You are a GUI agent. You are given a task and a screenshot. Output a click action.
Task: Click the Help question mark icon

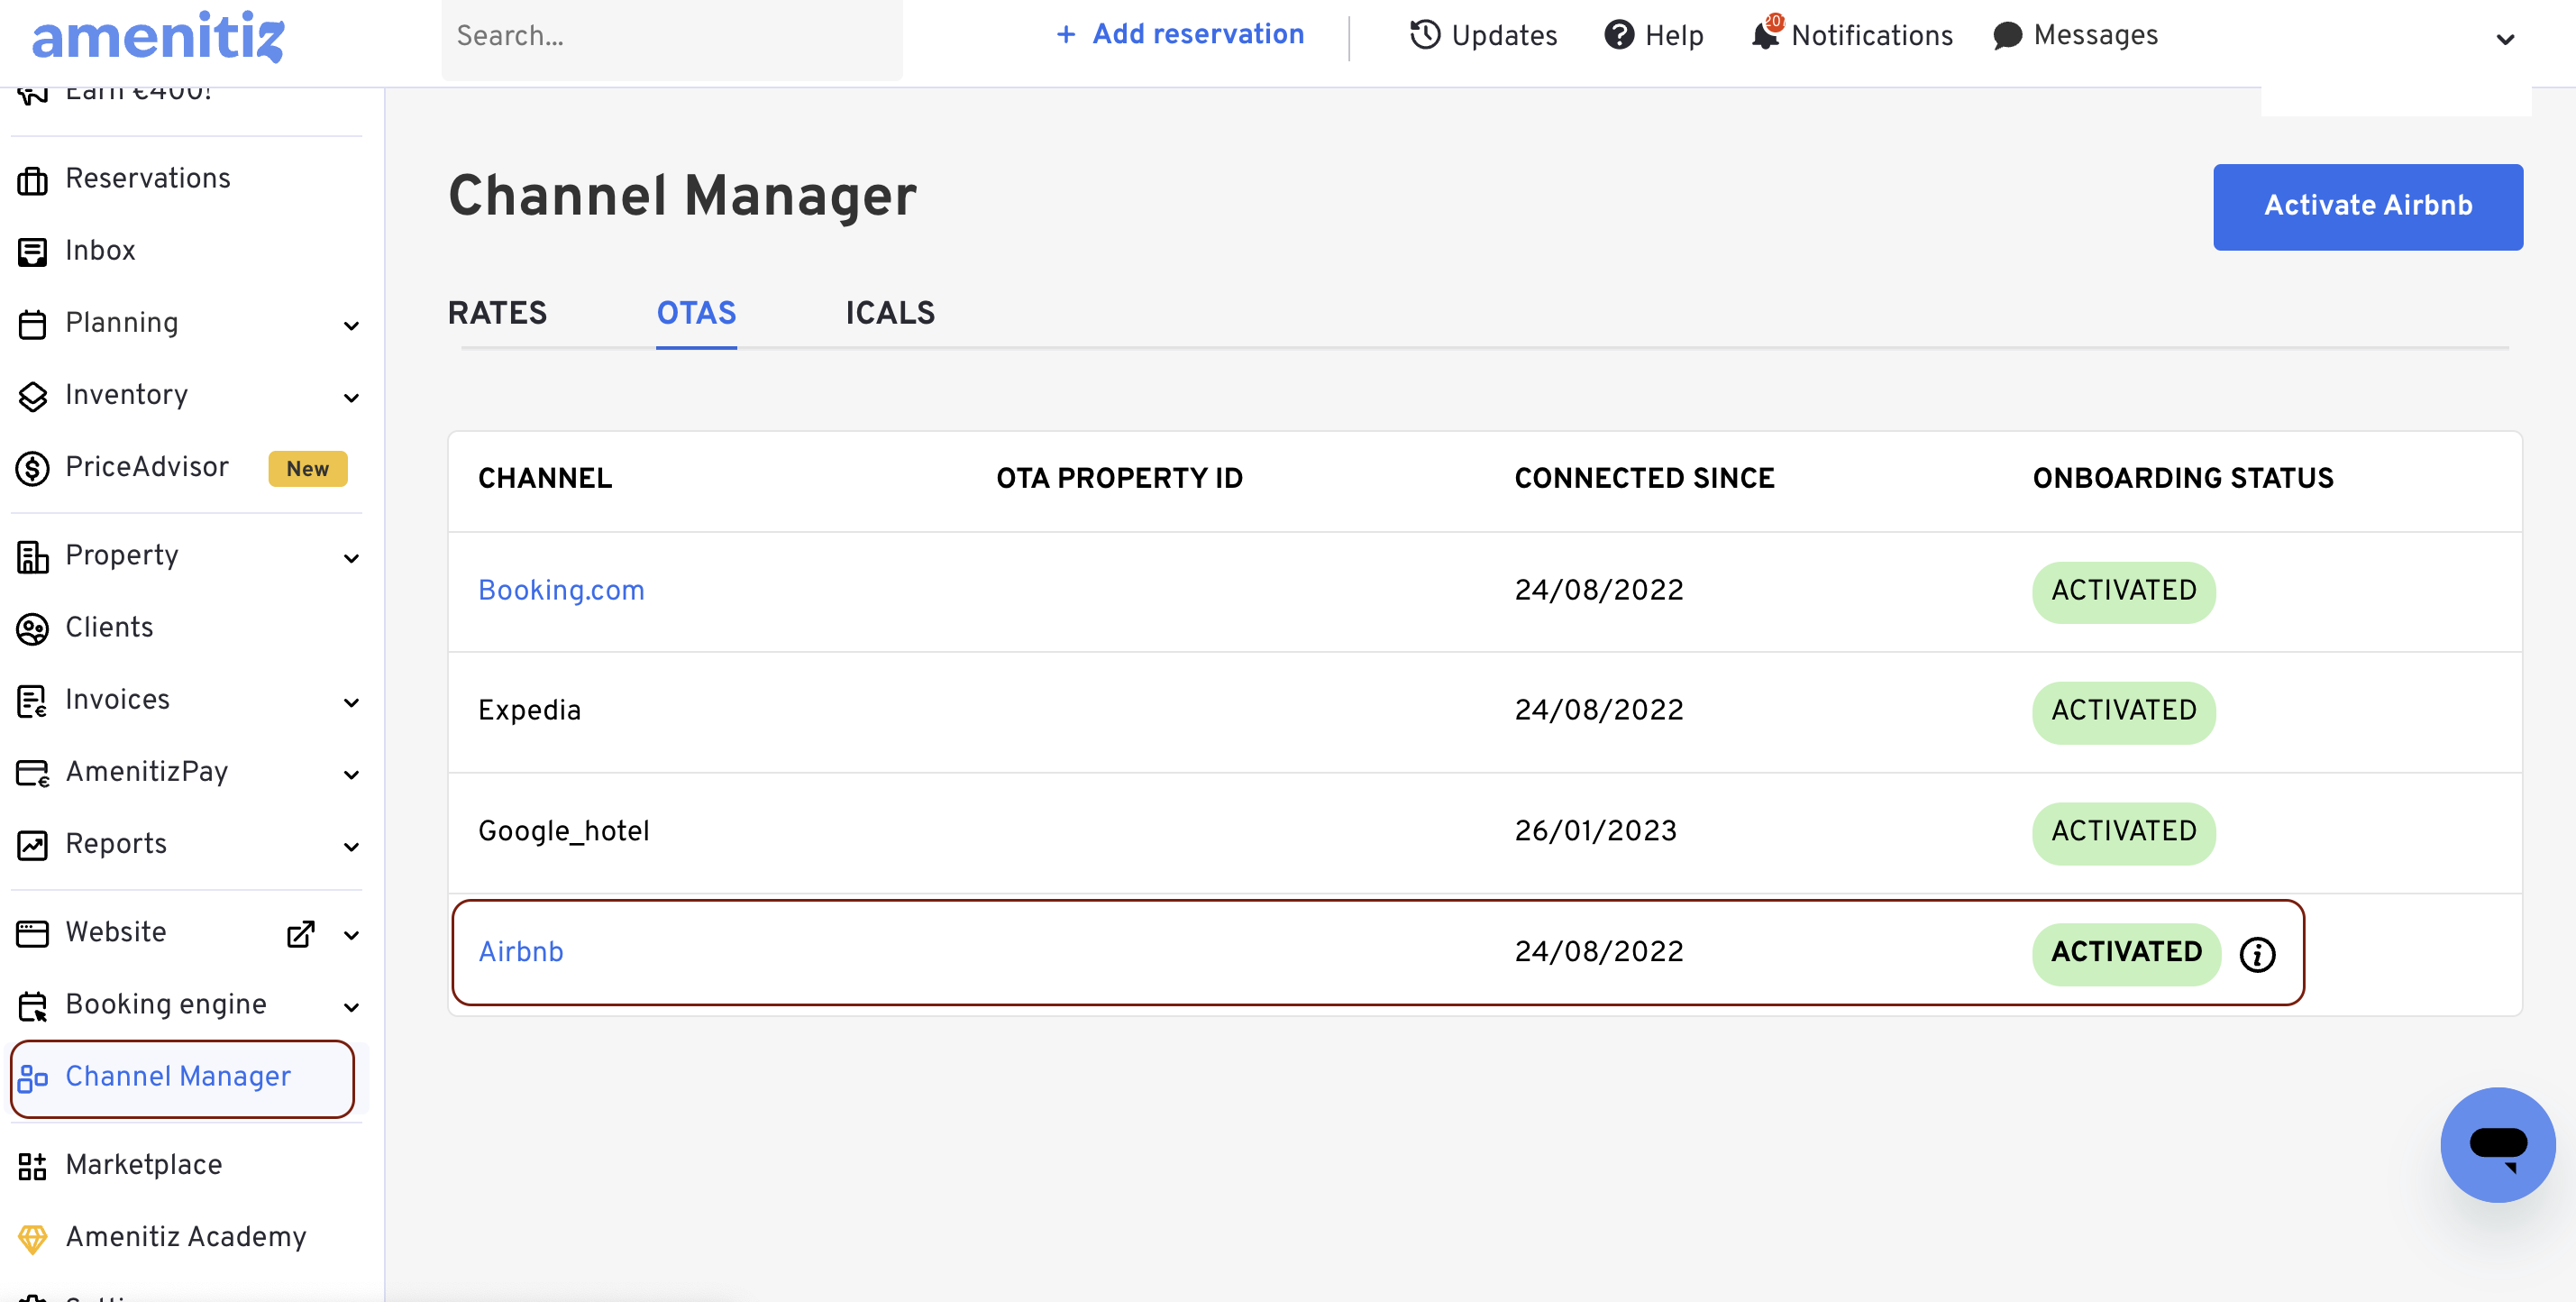[x=1619, y=35]
